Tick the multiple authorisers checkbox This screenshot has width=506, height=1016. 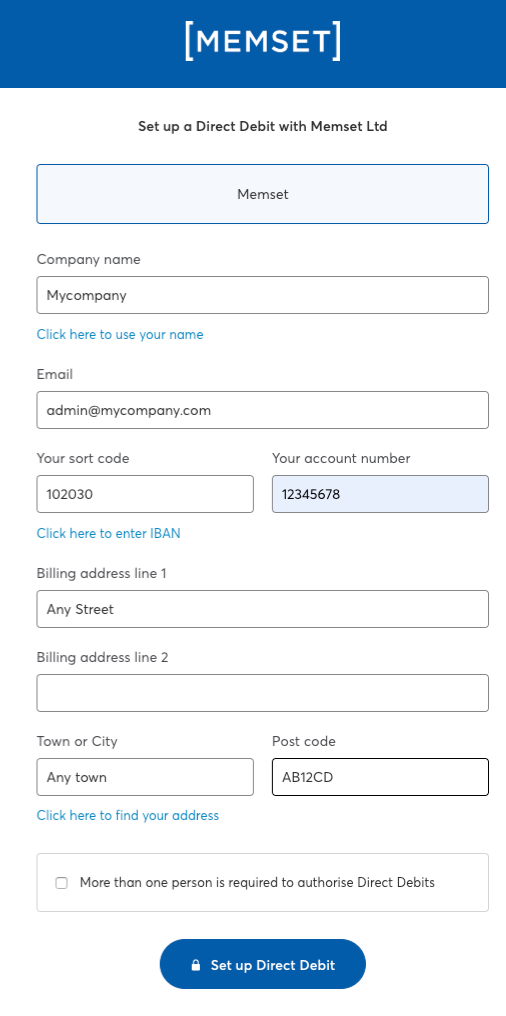point(62,883)
